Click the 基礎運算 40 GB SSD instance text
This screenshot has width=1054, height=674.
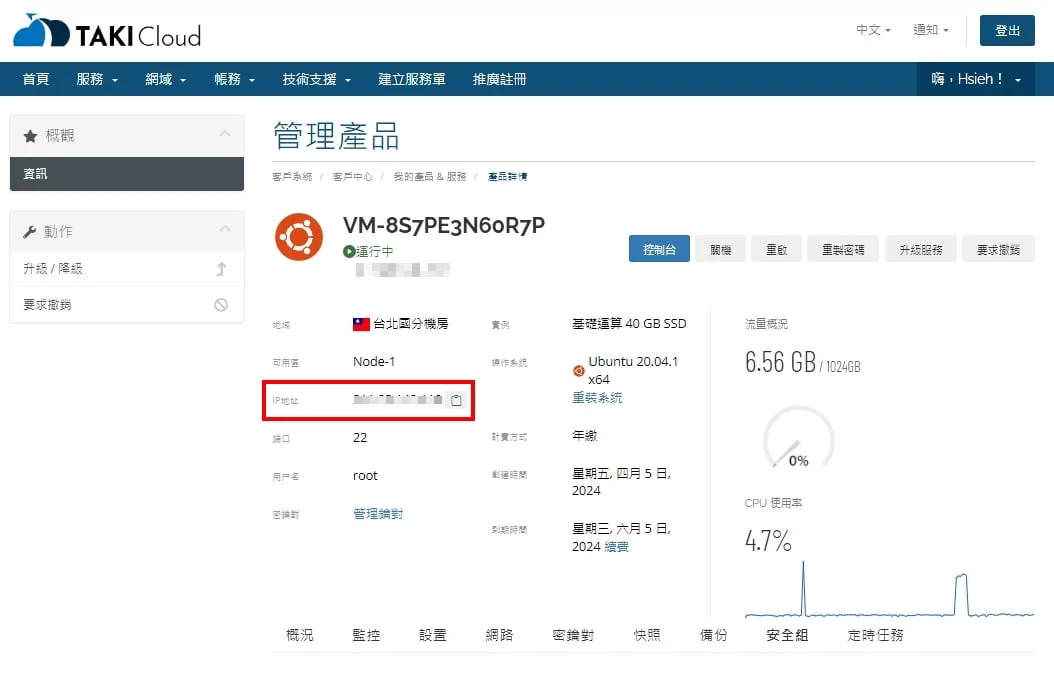coord(629,323)
